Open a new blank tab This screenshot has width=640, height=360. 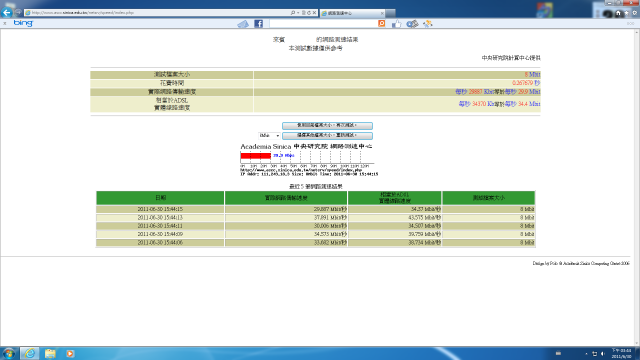click(x=391, y=13)
